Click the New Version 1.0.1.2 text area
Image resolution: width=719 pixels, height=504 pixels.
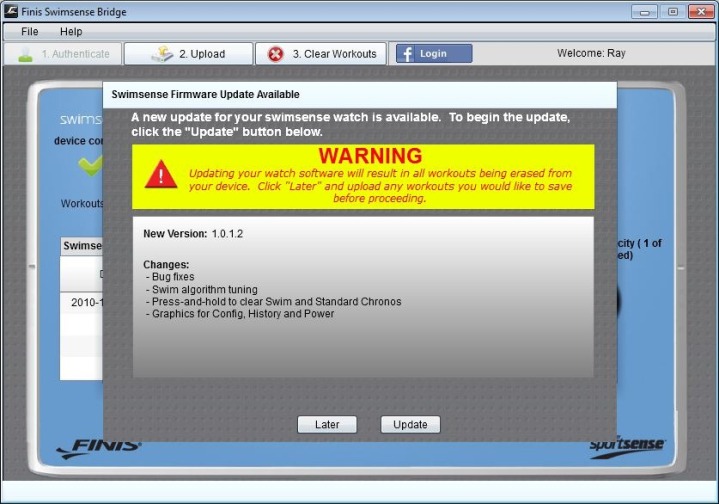tap(193, 233)
